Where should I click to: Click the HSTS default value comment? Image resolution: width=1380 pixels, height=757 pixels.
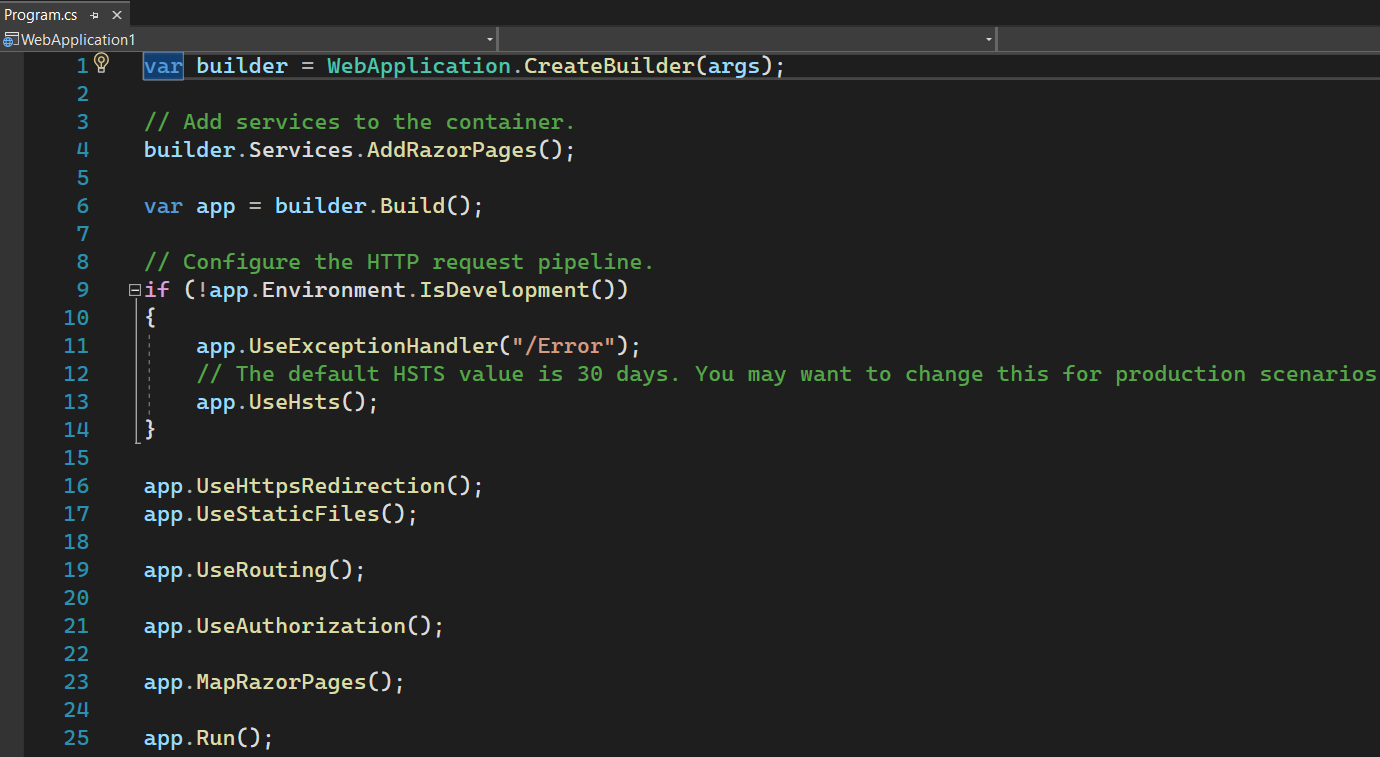(x=788, y=374)
